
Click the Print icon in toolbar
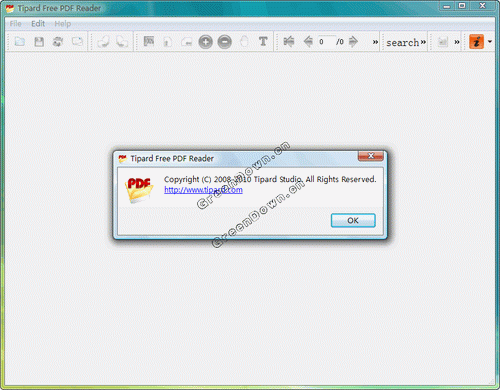58,42
